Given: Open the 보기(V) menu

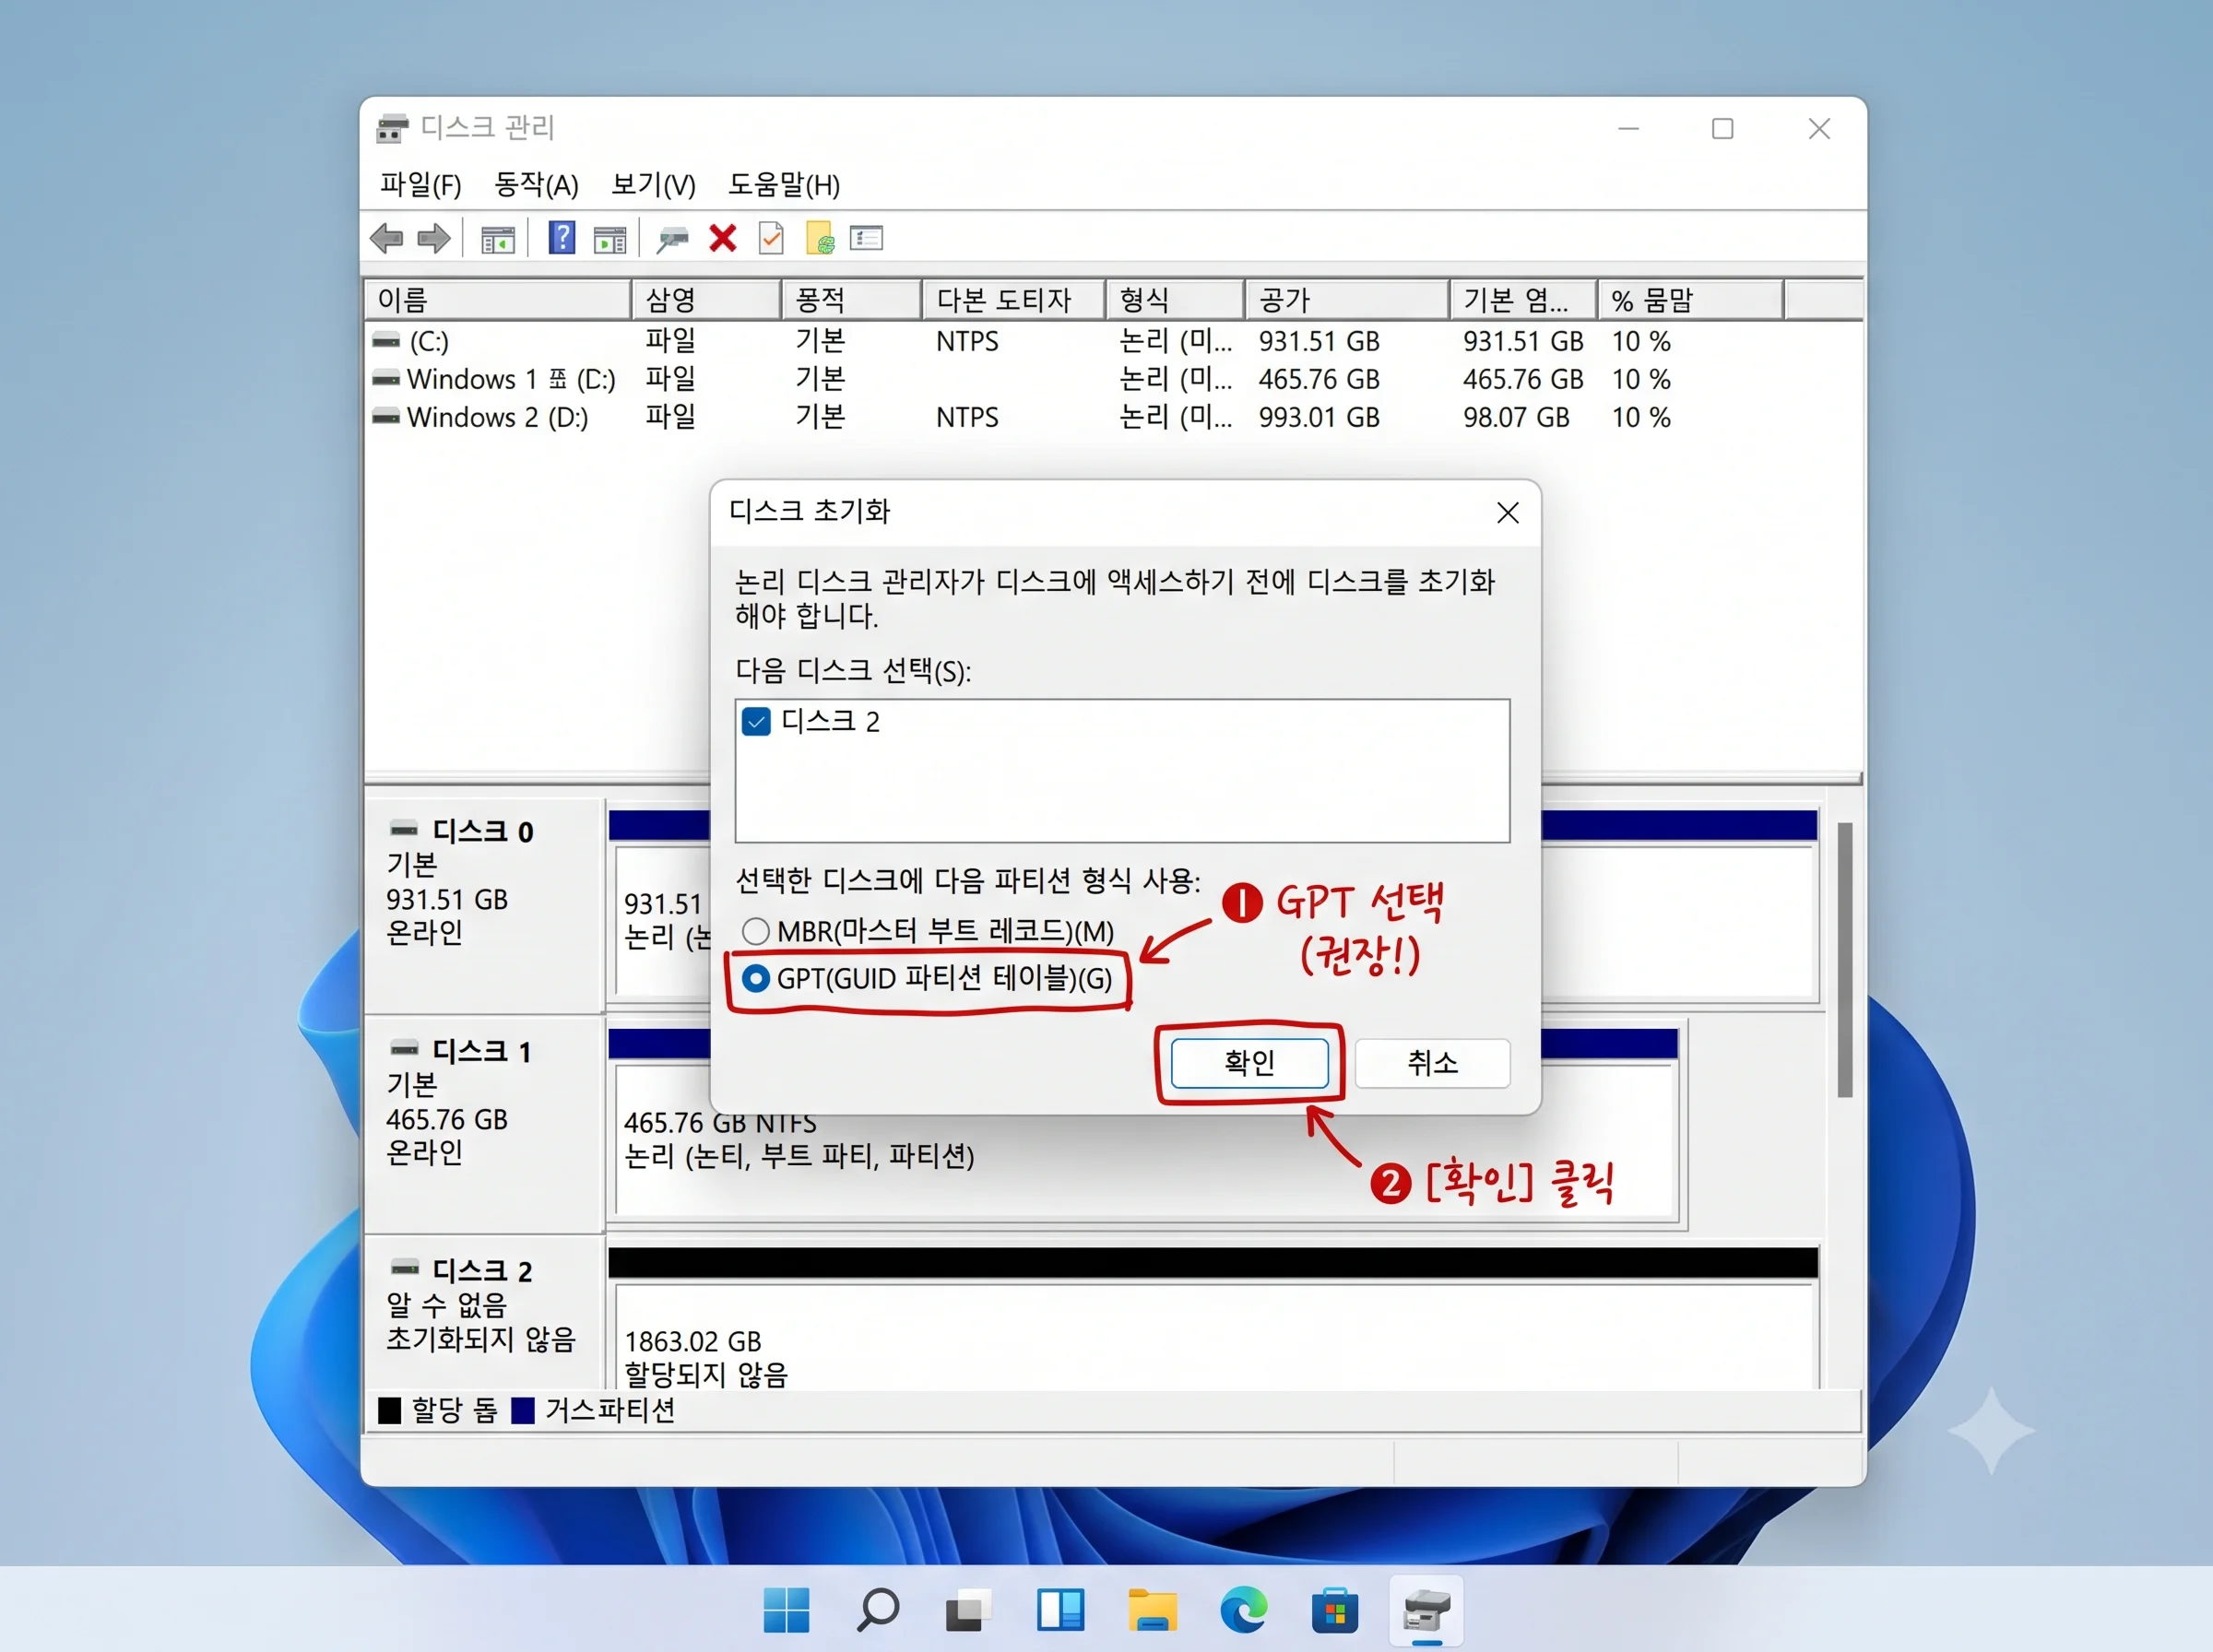Looking at the screenshot, I should click(x=653, y=185).
